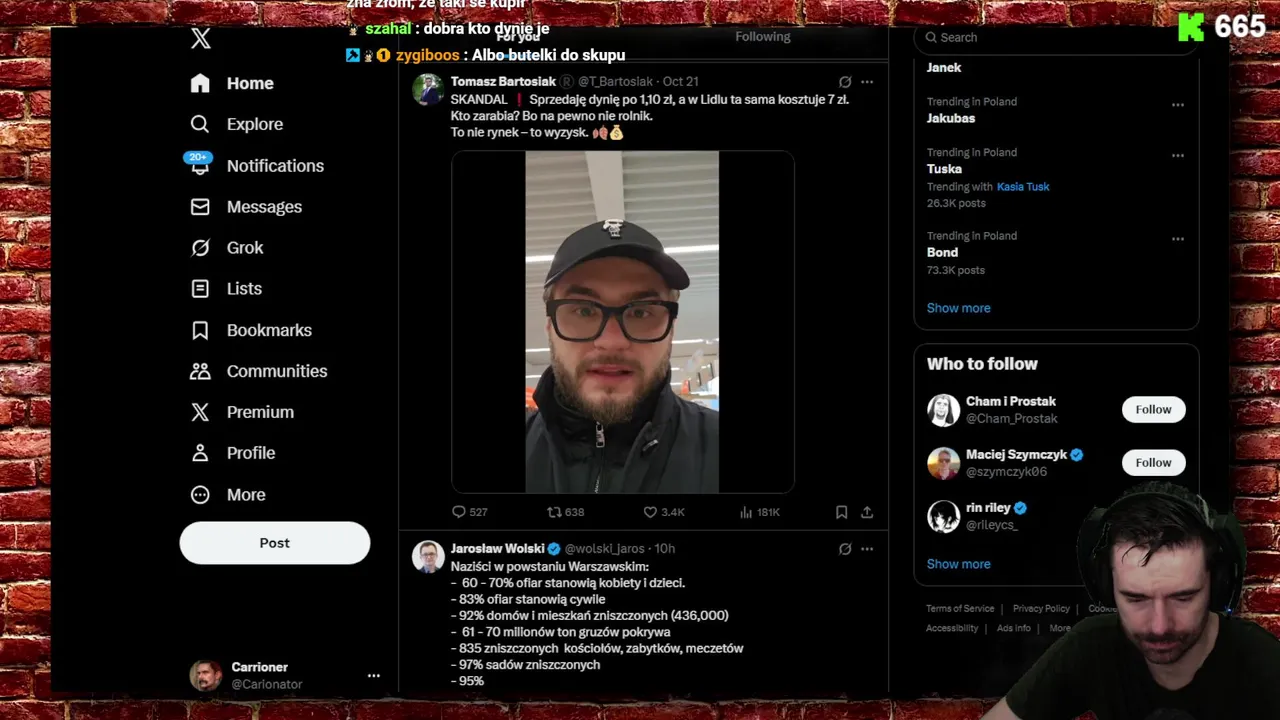Reply to Tomasz Bartosiak's post
This screenshot has height=720, width=1280.
click(459, 512)
